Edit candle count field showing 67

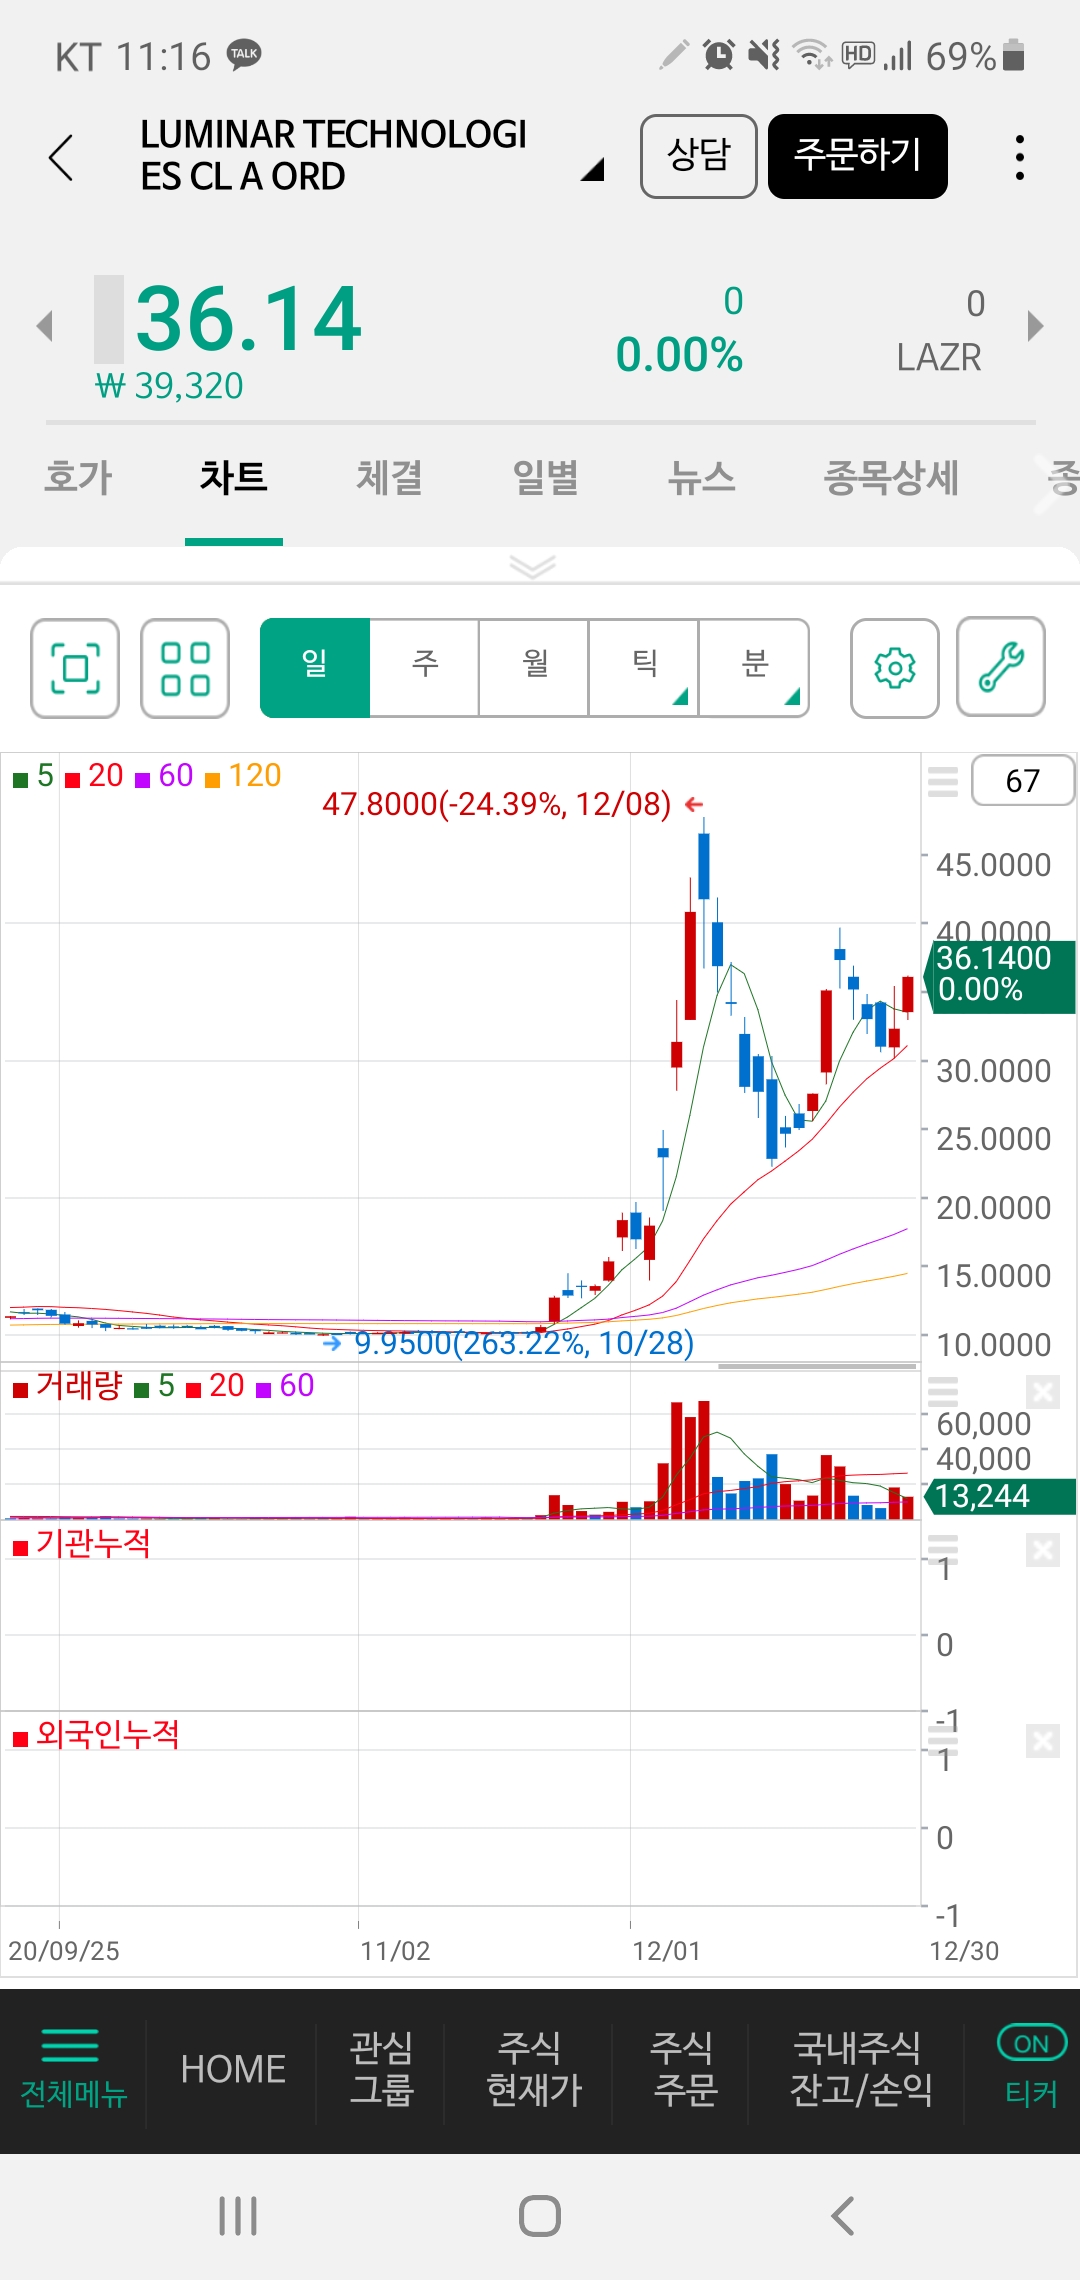[x=1023, y=780]
